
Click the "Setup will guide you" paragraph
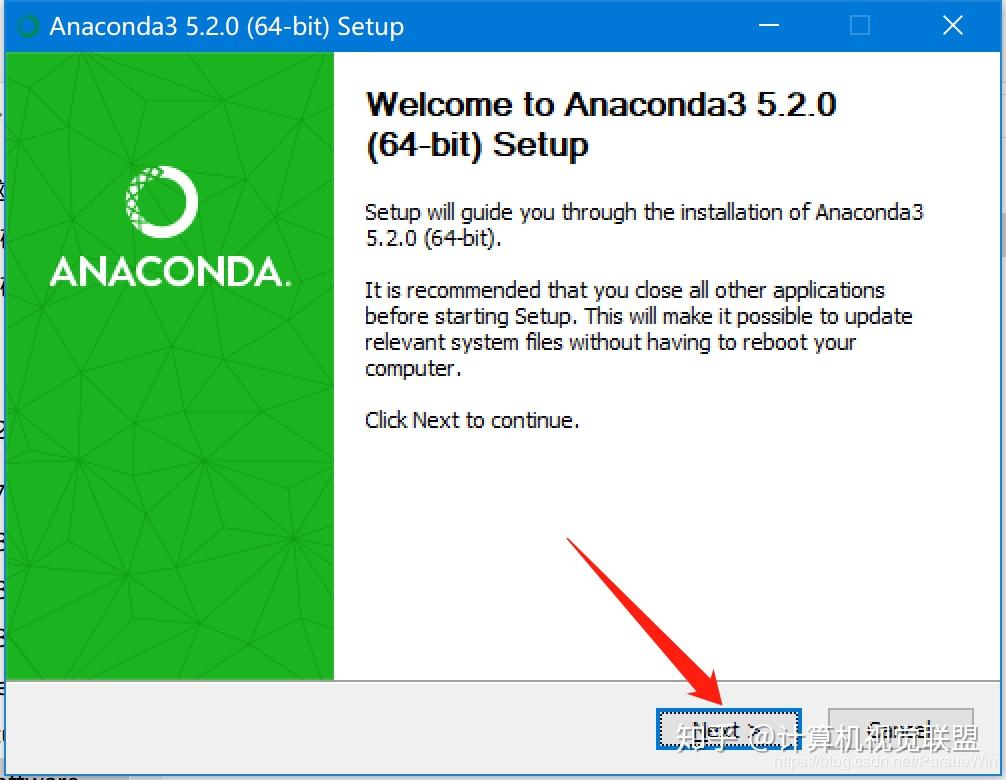pyautogui.click(x=644, y=225)
